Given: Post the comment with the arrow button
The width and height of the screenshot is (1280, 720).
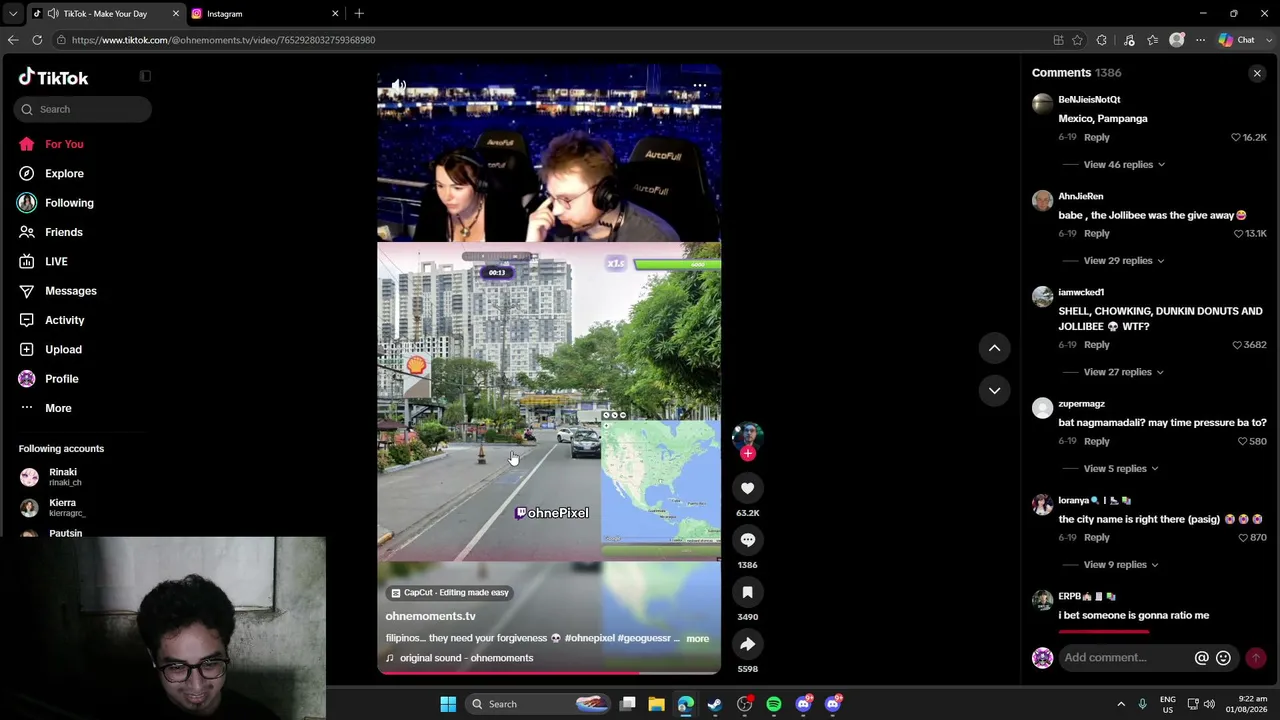Looking at the screenshot, I should pos(1256,658).
